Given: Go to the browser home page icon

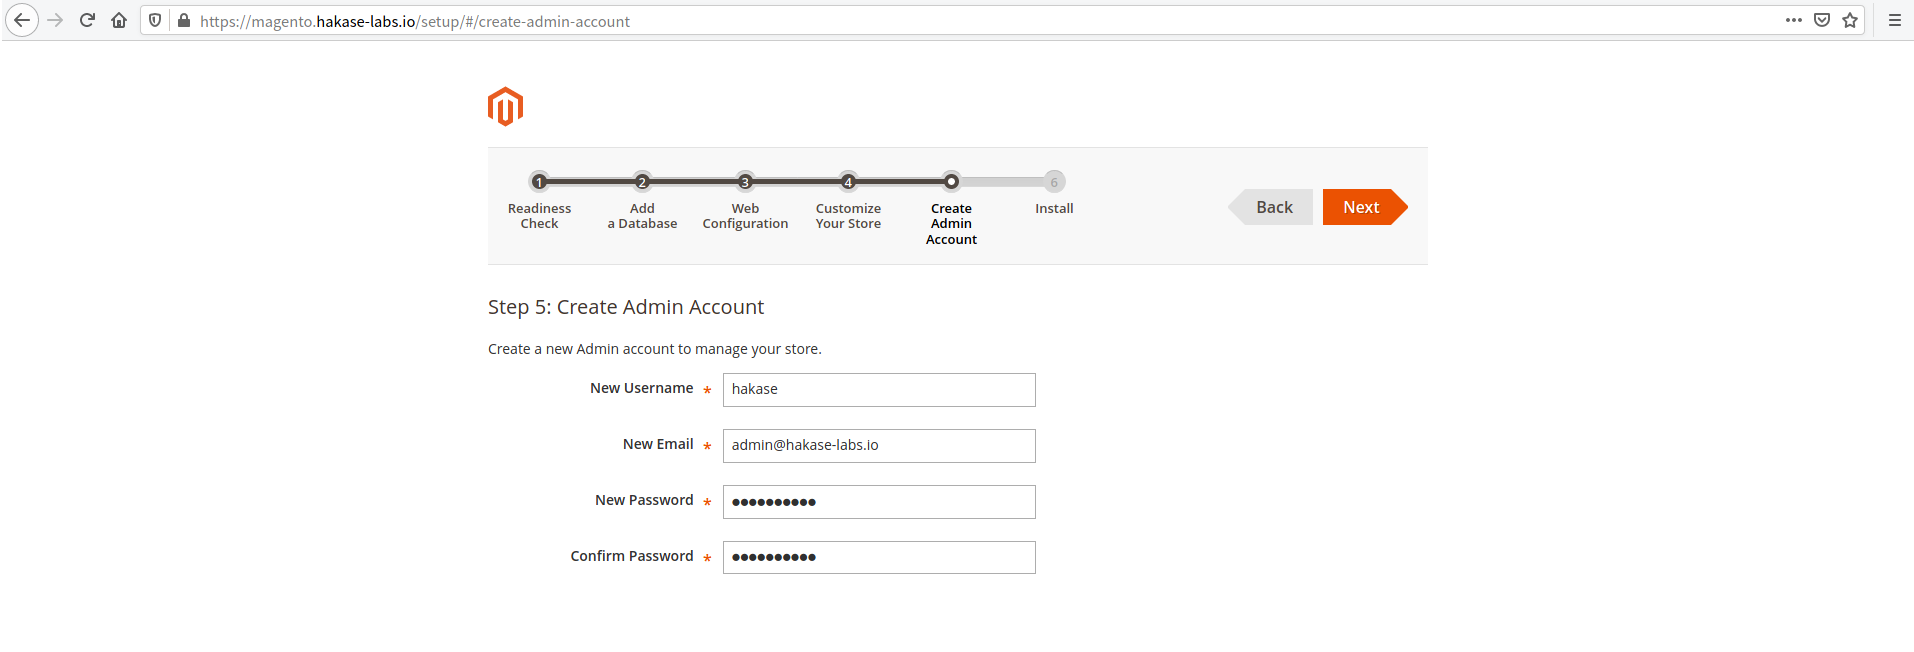Looking at the screenshot, I should [x=119, y=20].
